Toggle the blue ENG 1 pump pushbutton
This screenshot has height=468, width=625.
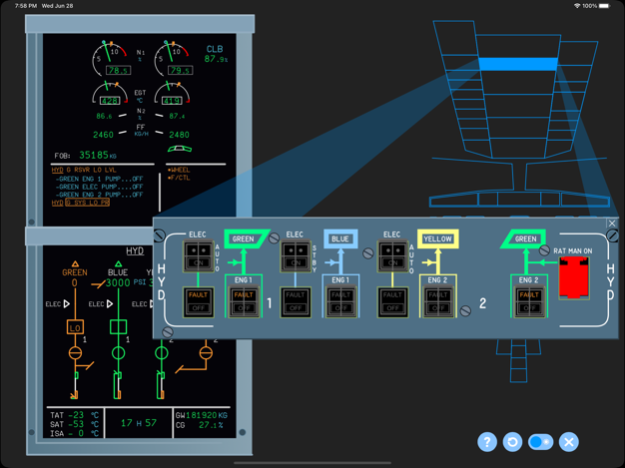[339, 302]
